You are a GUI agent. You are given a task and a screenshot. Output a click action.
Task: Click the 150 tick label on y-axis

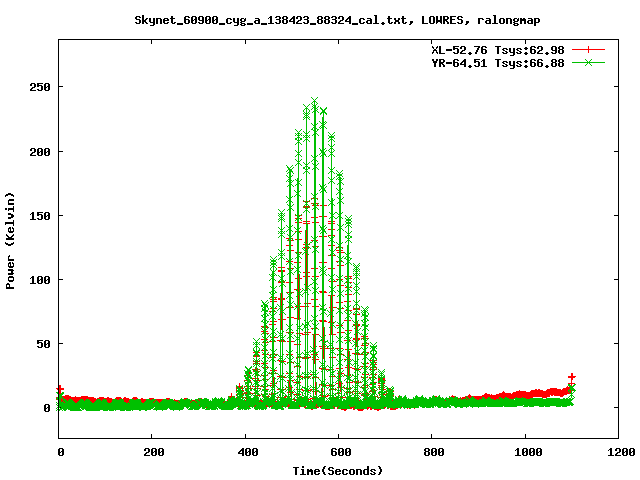tap(40, 216)
